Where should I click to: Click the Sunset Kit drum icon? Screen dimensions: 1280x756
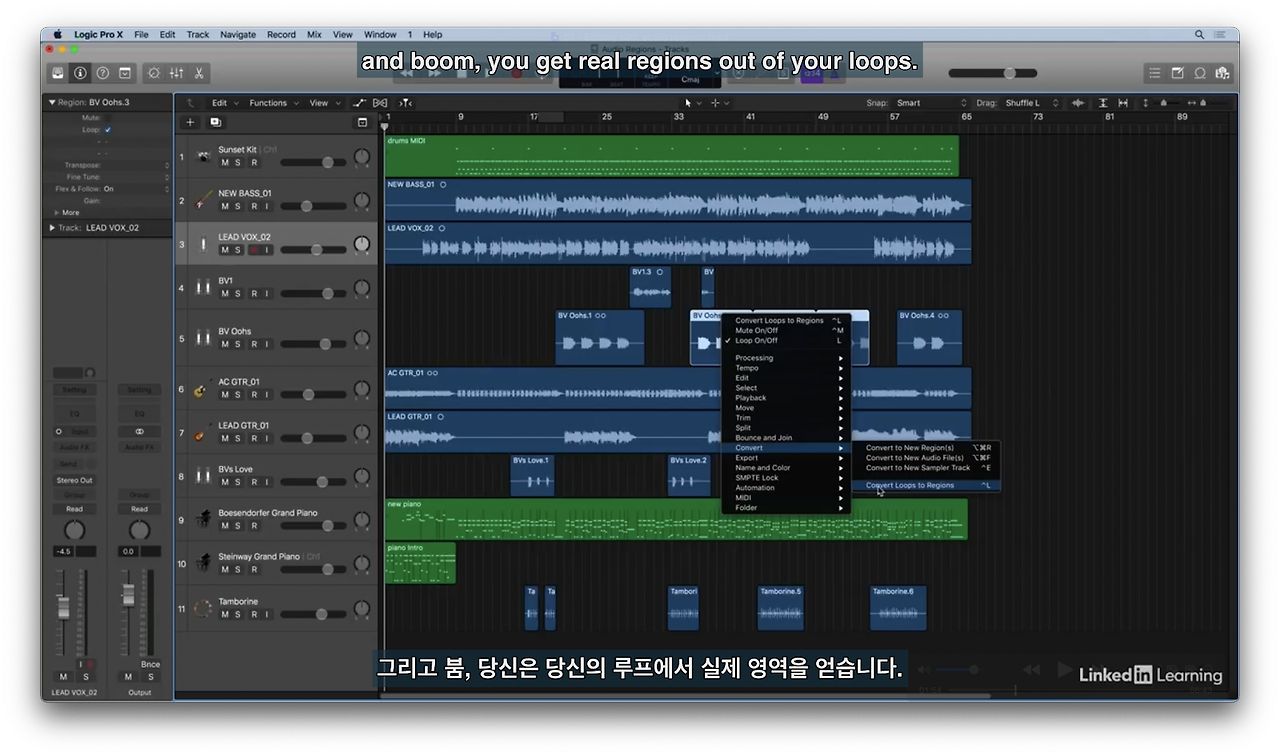coord(203,157)
